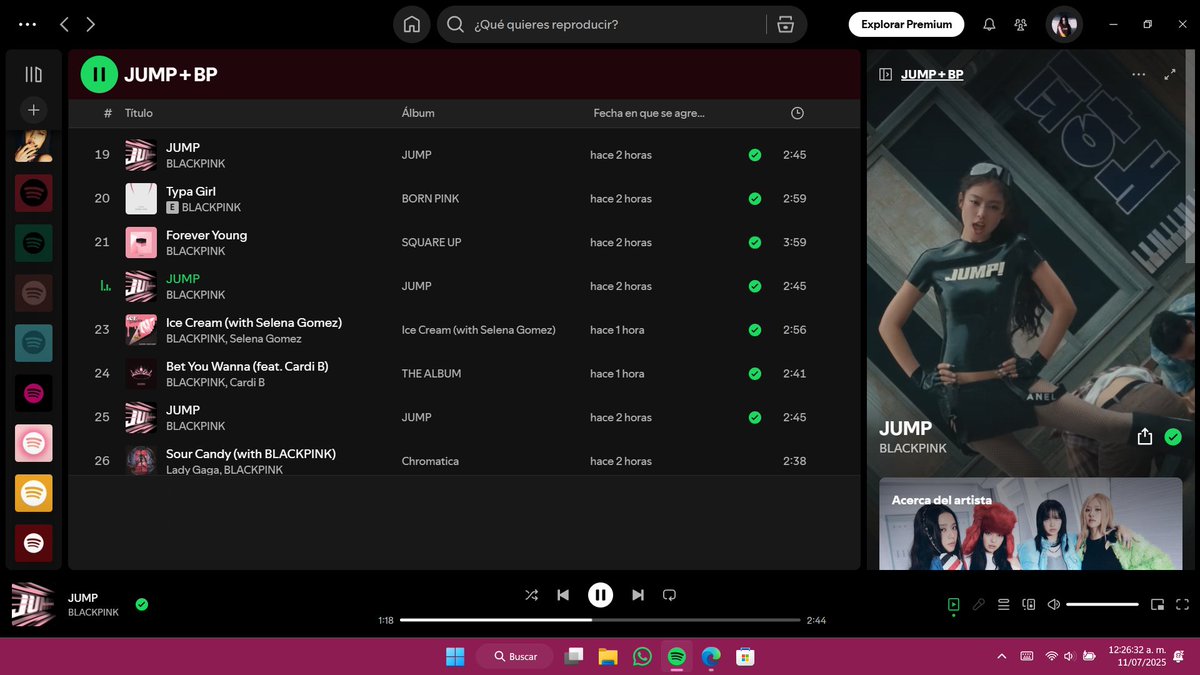Image resolution: width=1200 pixels, height=675 pixels.
Task: Open the light pink playlist in the sidebar
Action: click(x=33, y=443)
